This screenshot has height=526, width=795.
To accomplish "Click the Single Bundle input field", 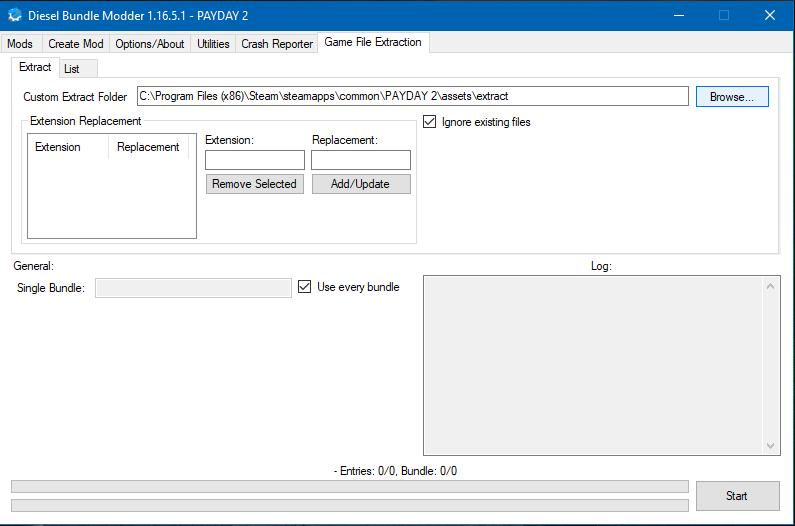I will (x=193, y=288).
